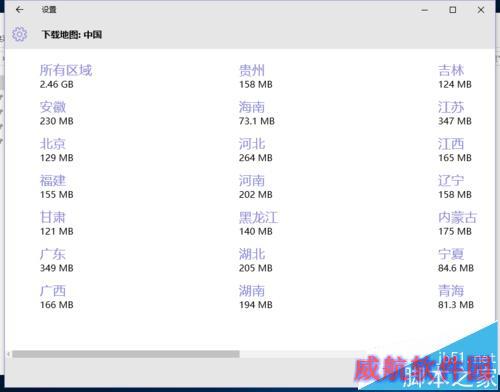Choose 北京 map (129 MB)
The width and height of the screenshot is (500, 392).
pyautogui.click(x=57, y=150)
